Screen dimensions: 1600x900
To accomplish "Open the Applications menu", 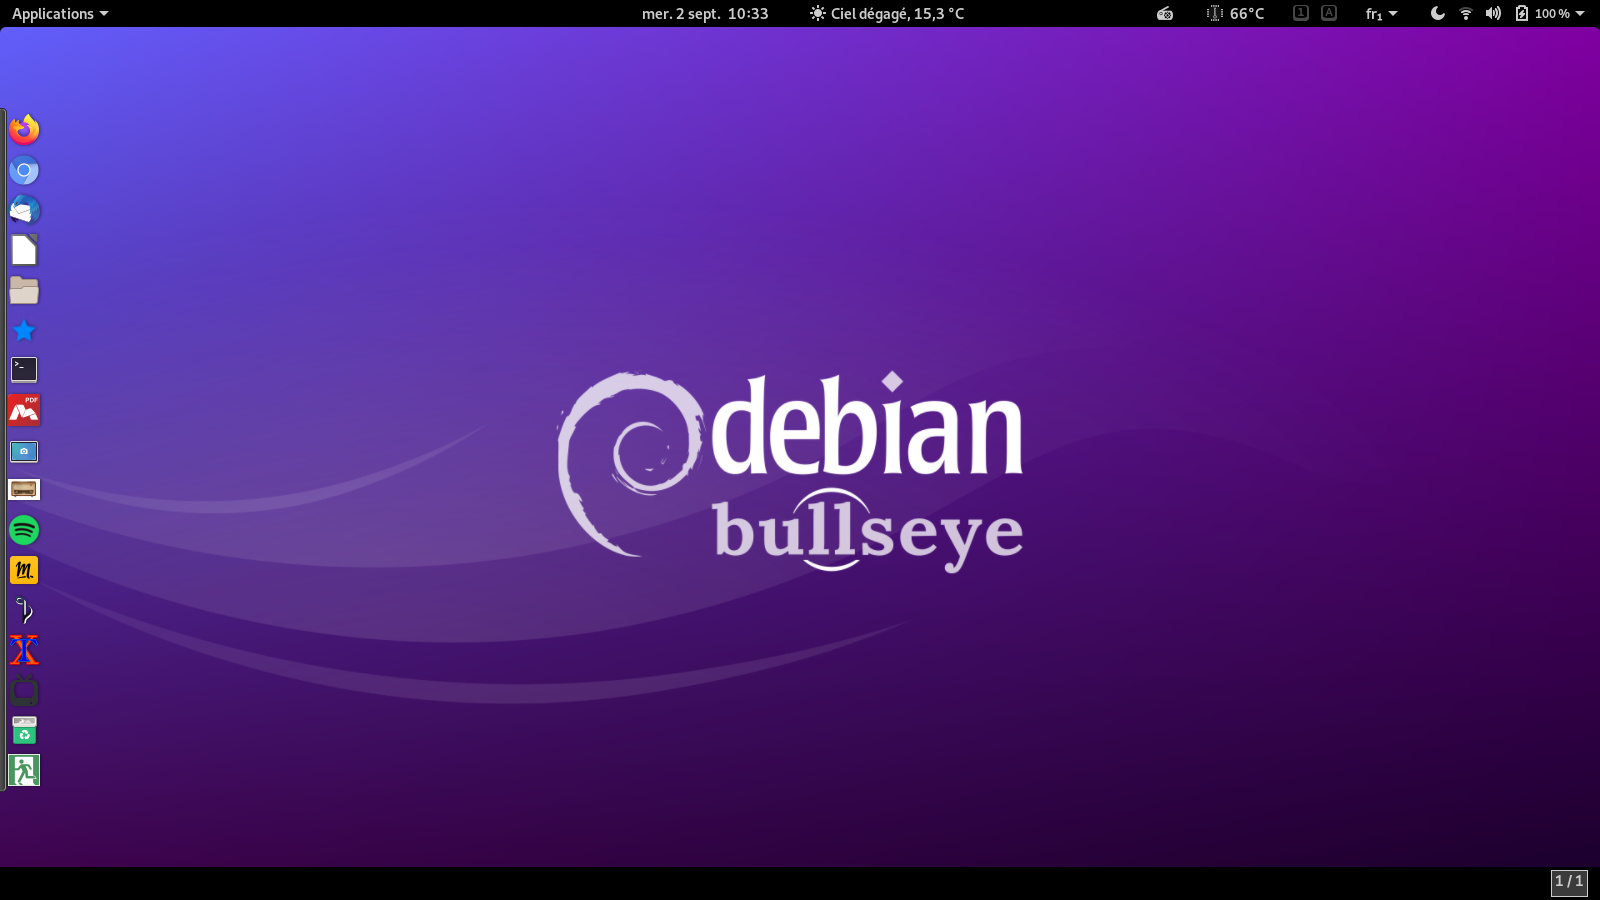I will [60, 14].
